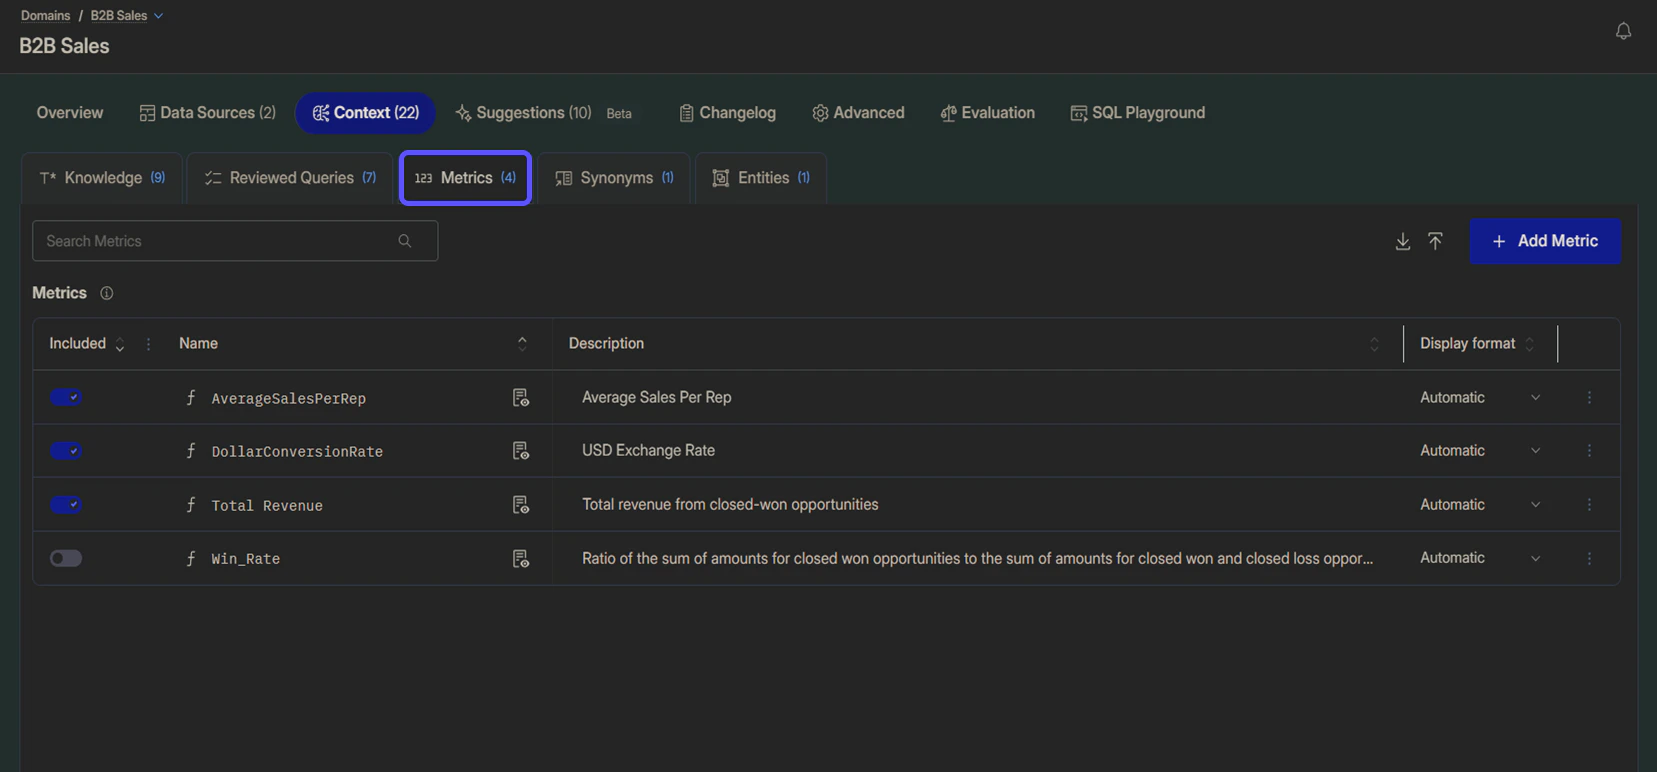Click the search magnifier icon

[x=405, y=241]
